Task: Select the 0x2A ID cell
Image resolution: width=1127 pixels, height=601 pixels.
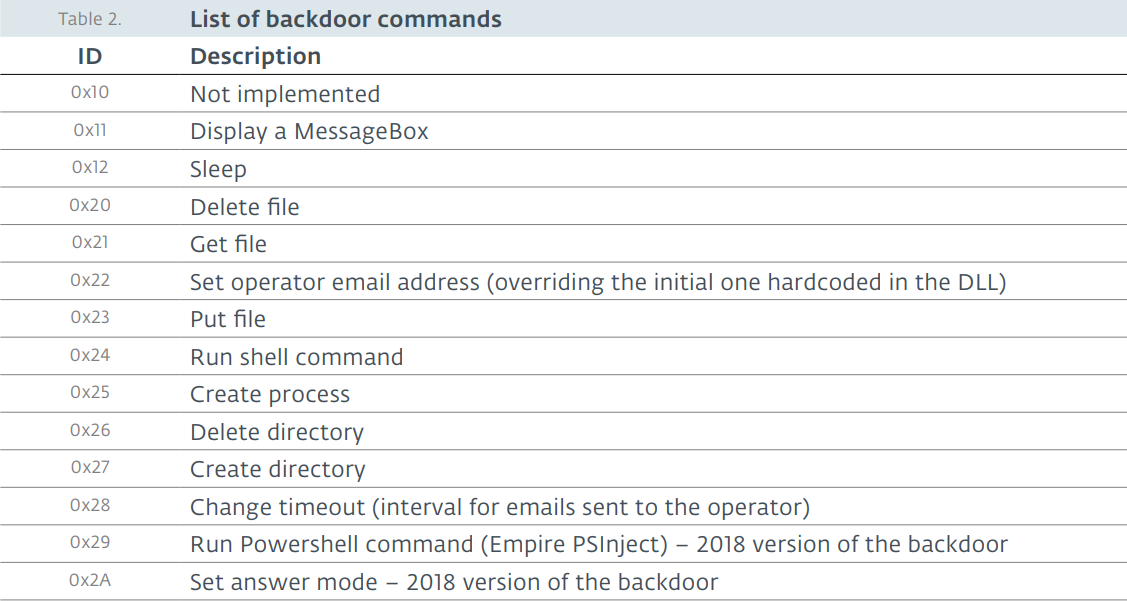Action: tap(90, 580)
